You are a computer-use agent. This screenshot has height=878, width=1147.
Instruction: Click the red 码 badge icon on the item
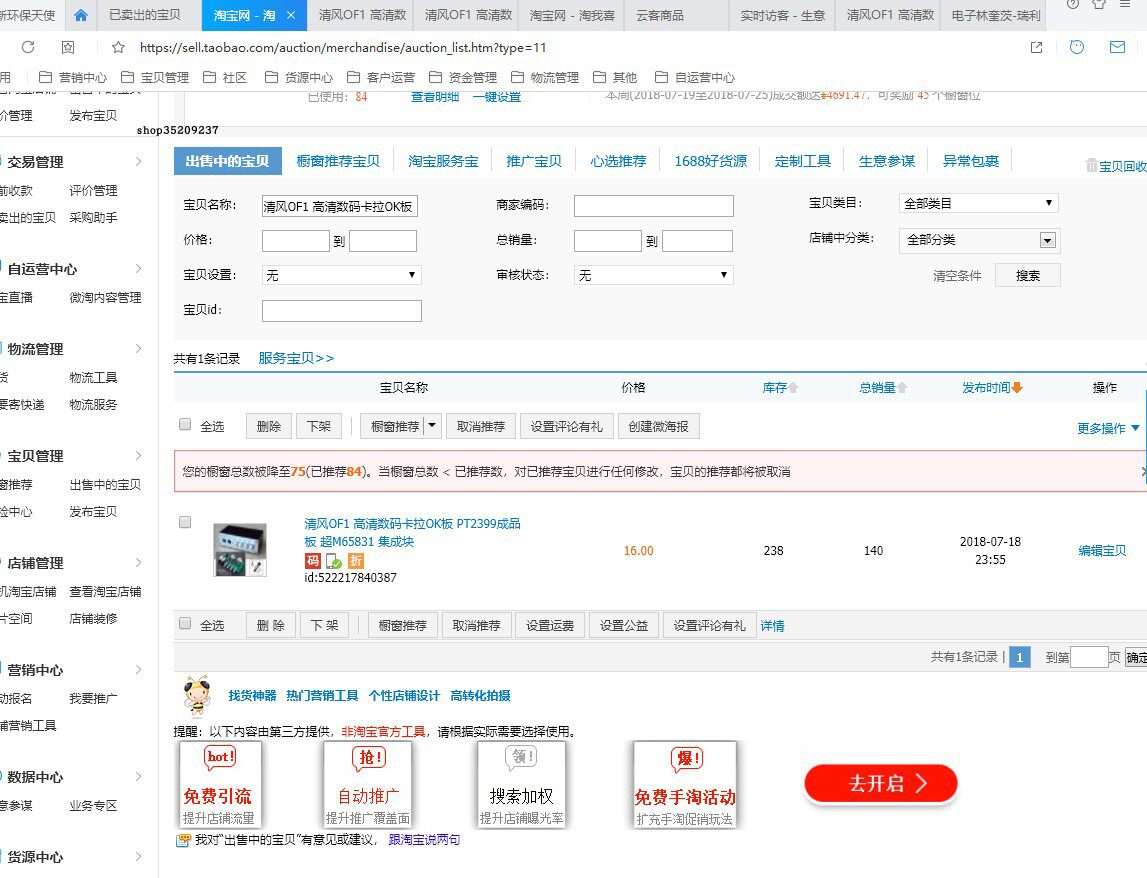tap(312, 560)
